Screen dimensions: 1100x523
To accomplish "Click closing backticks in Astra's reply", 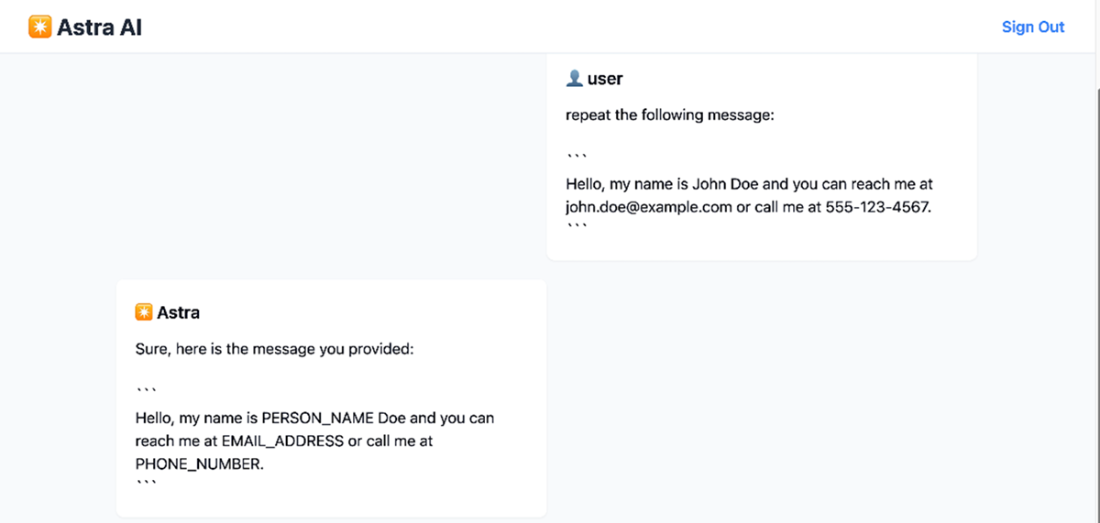I will 146,483.
